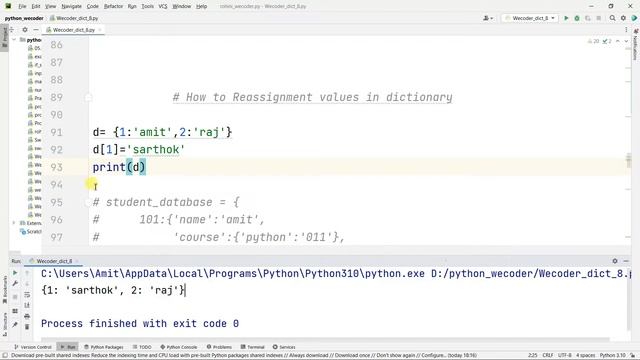Open the Notifications side panel
This screenshot has width=640, height=360.
click(x=635, y=45)
